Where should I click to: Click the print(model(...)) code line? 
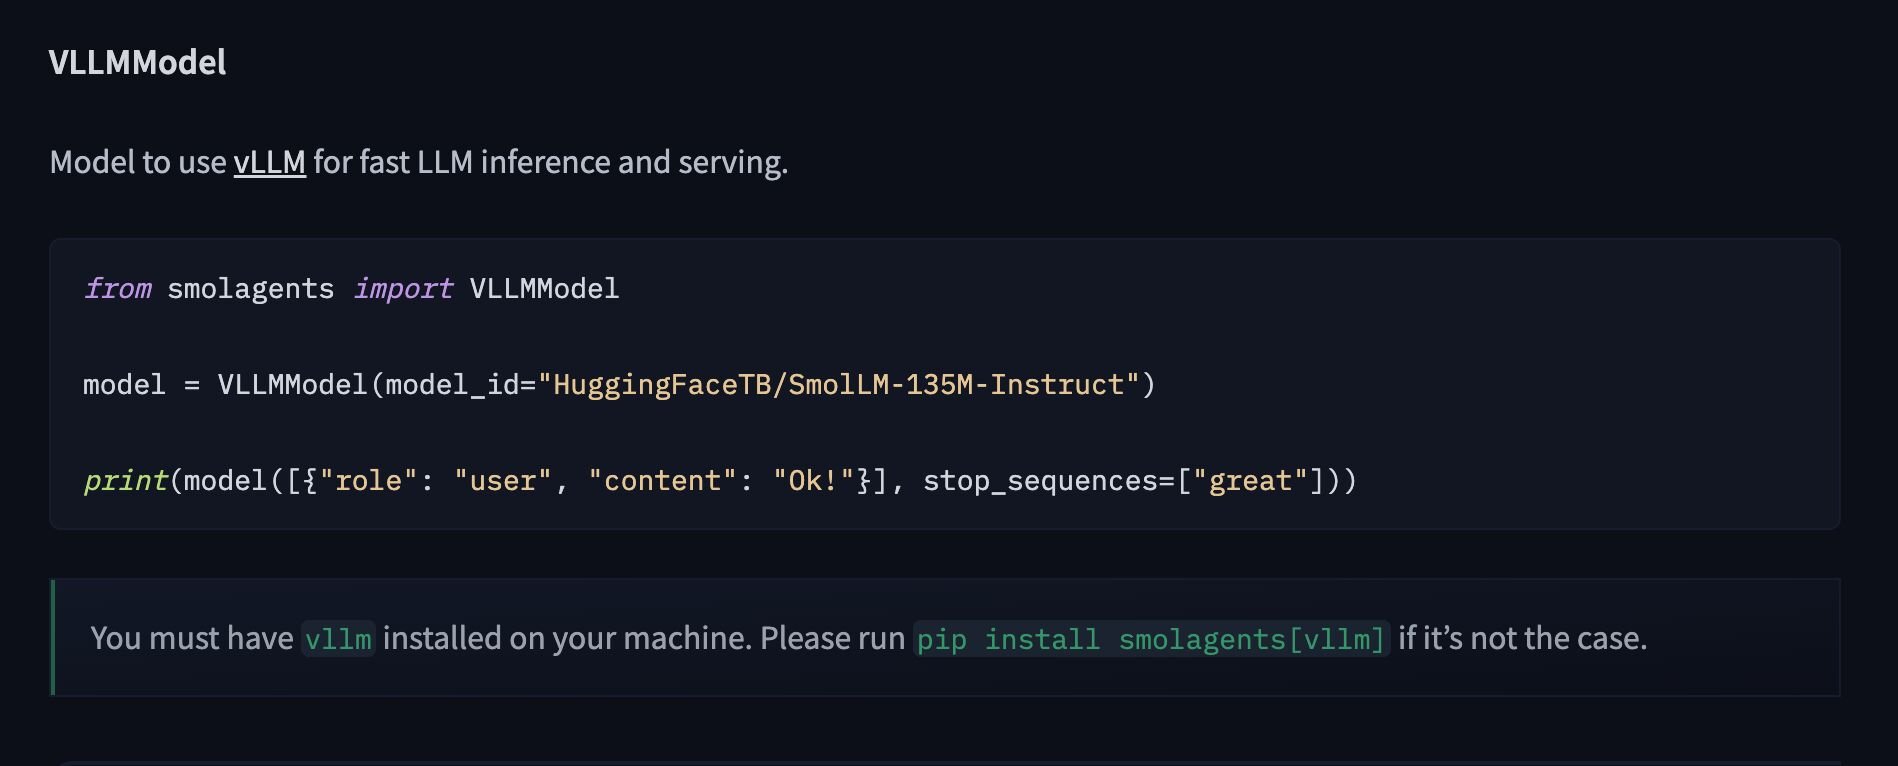[x=720, y=481]
